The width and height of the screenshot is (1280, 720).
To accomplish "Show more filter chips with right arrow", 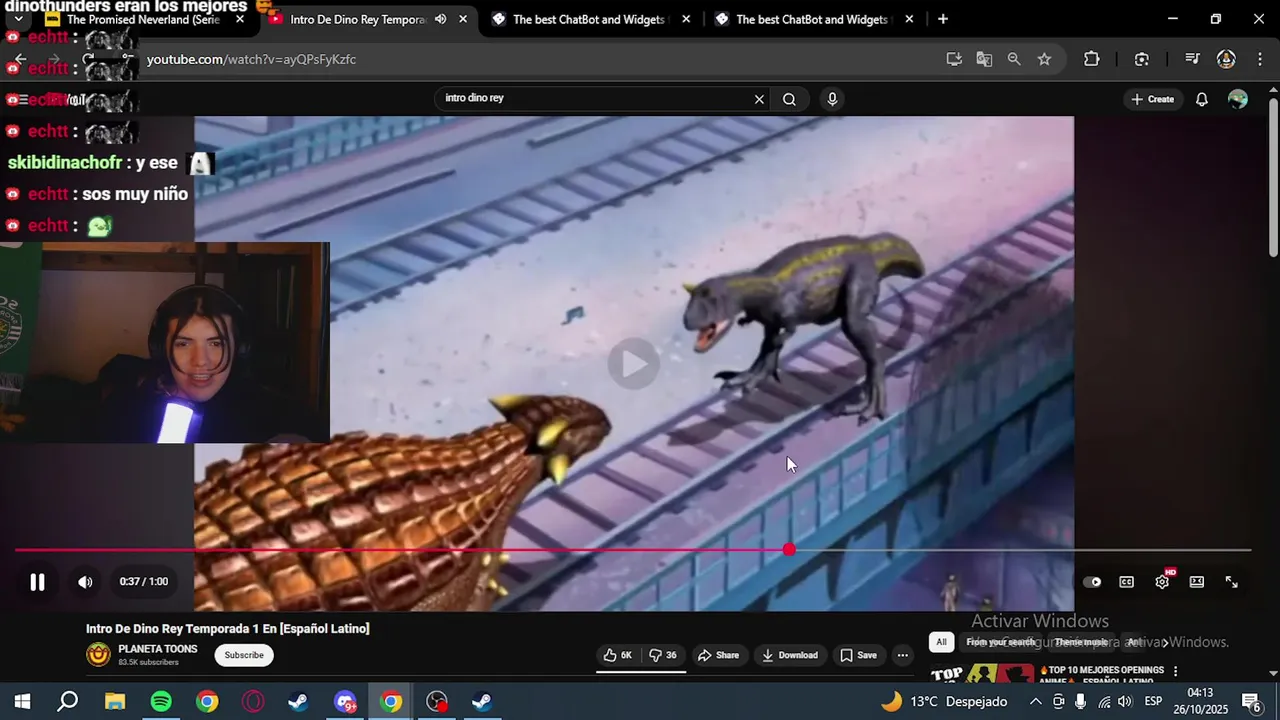I will click(1165, 642).
